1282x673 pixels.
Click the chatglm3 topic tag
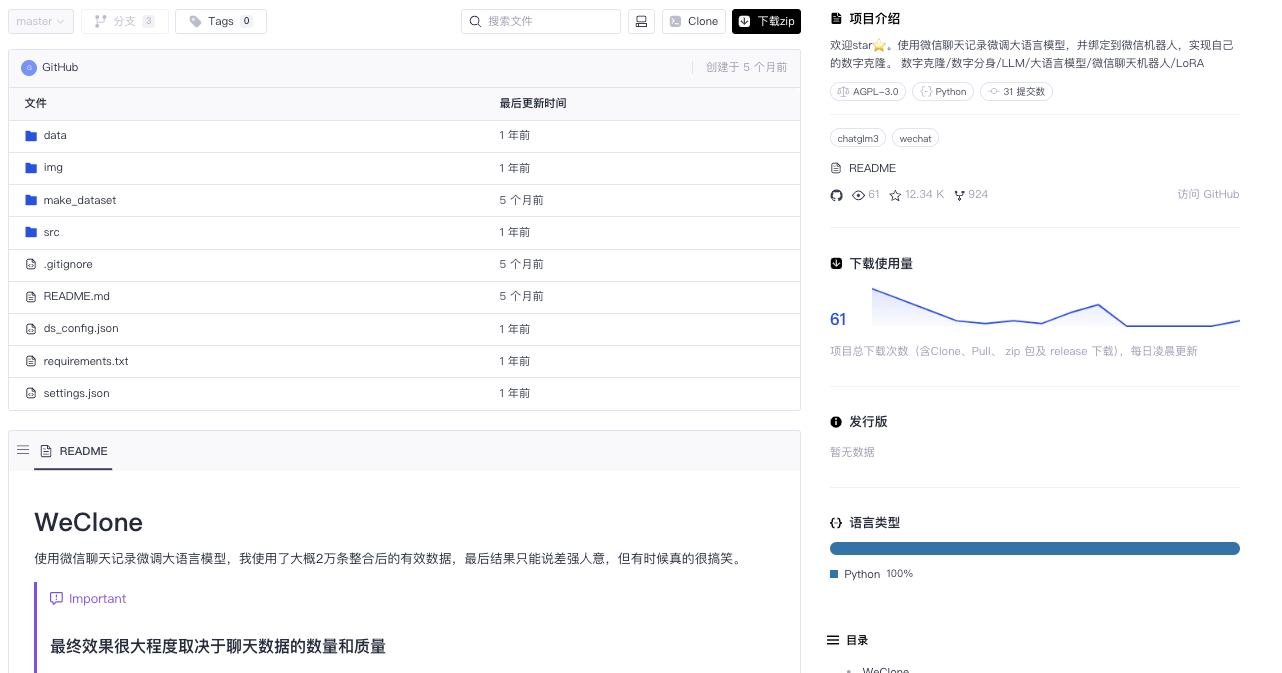tap(858, 138)
